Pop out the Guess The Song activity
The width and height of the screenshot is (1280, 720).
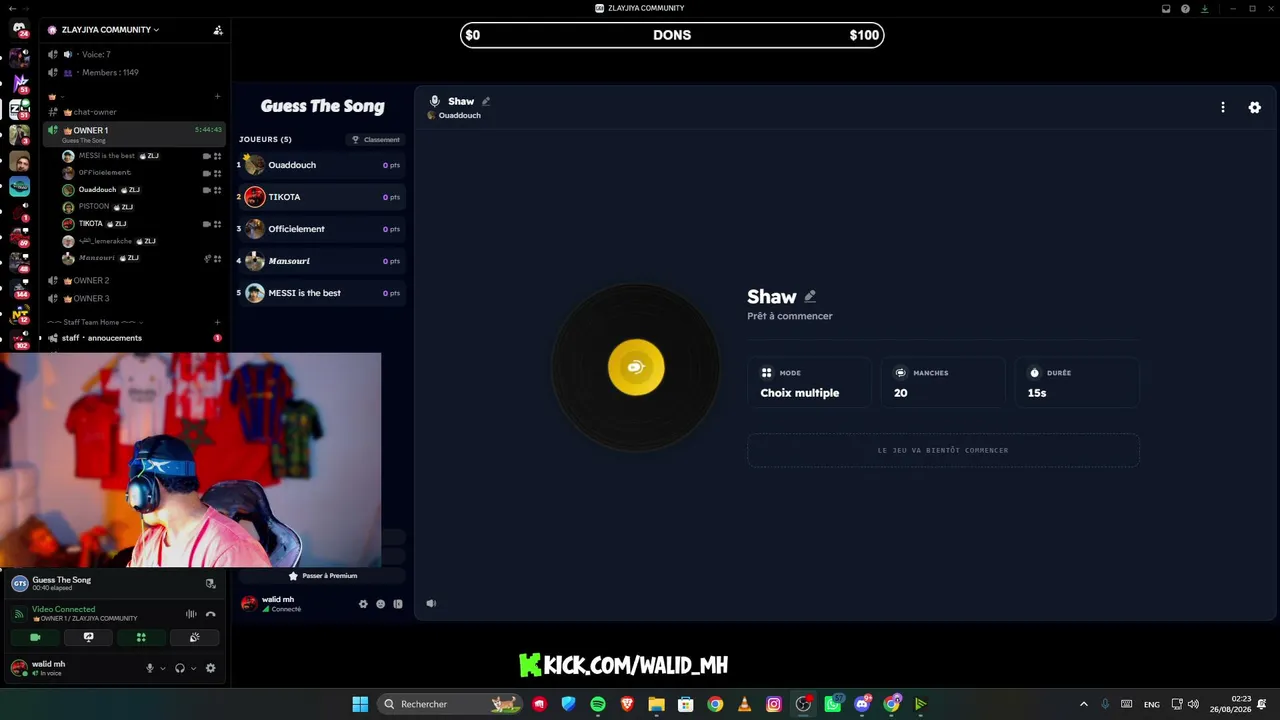click(x=210, y=583)
